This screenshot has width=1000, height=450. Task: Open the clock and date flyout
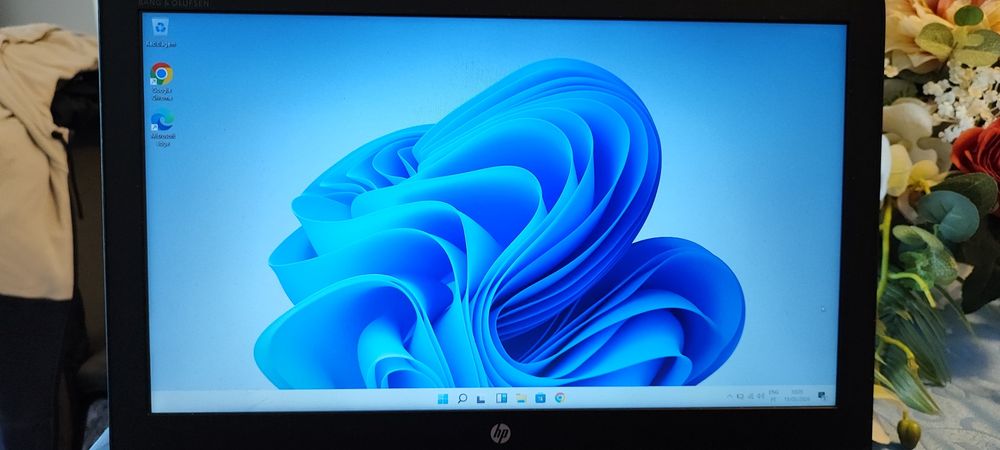click(797, 395)
